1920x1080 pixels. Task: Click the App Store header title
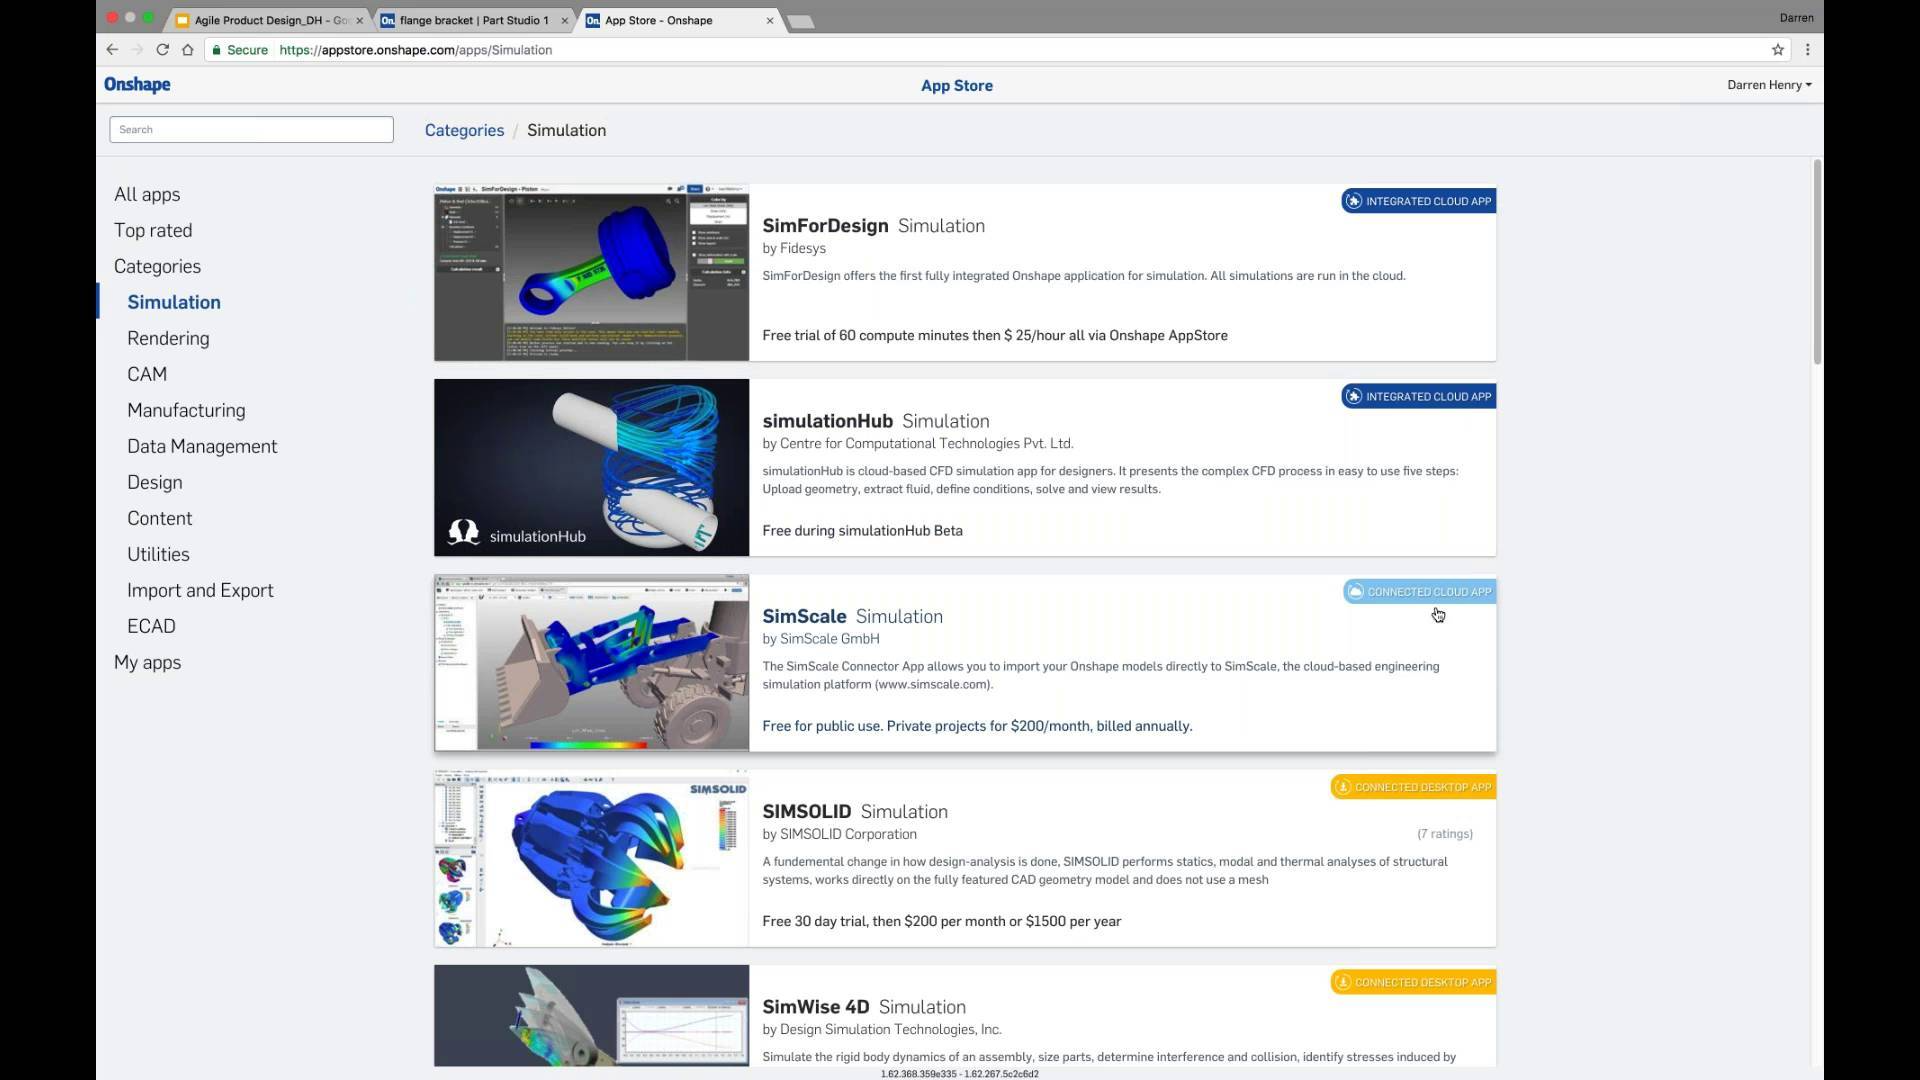957,86
